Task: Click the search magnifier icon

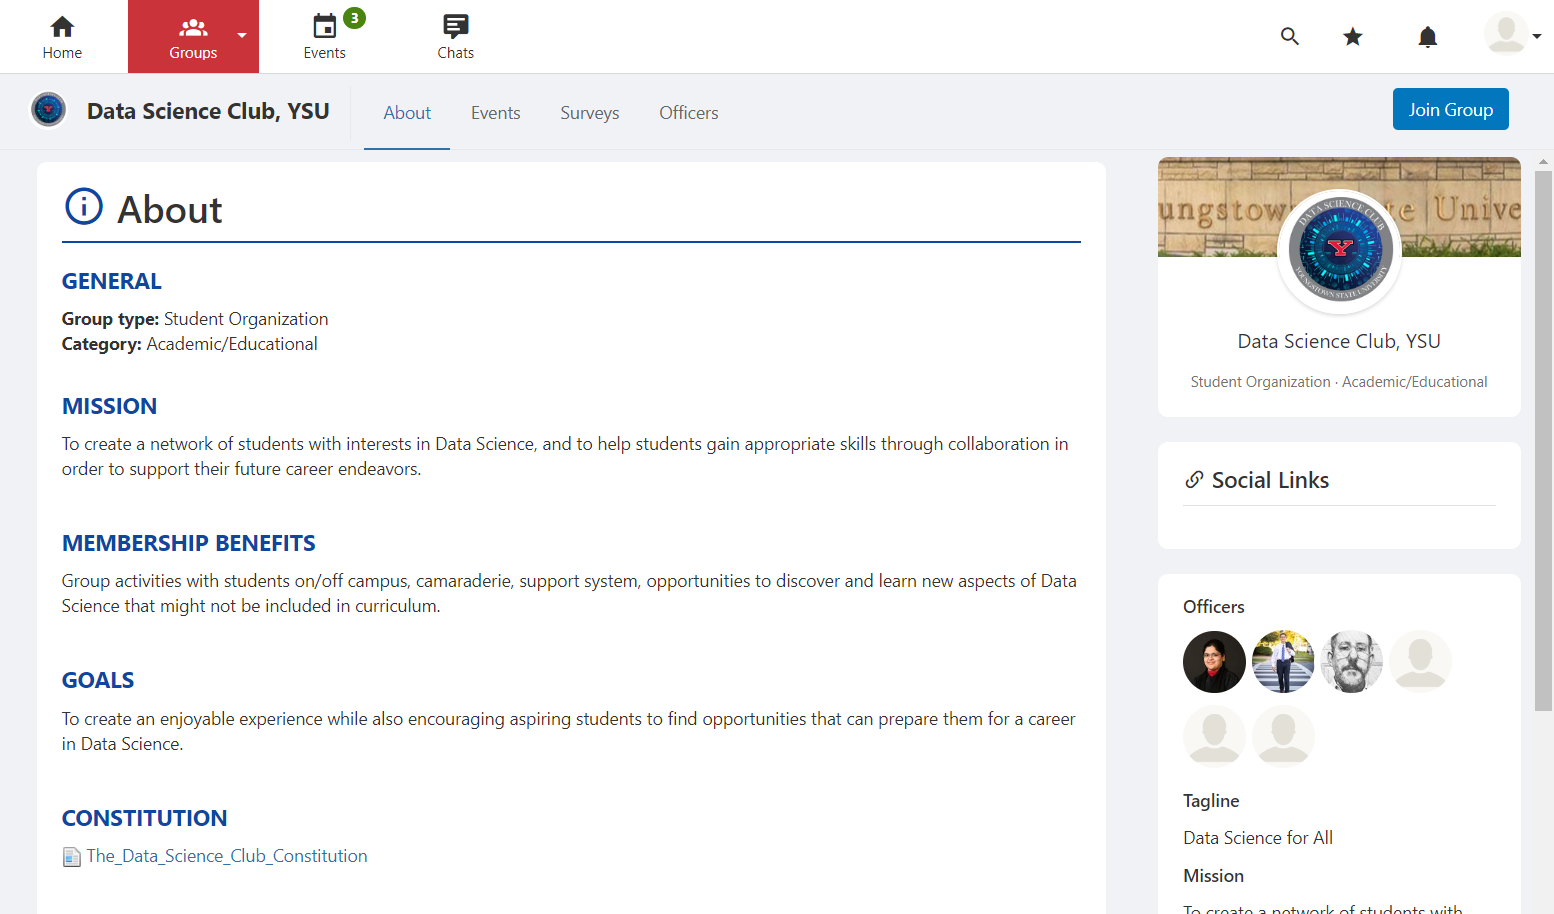Action: [1290, 37]
